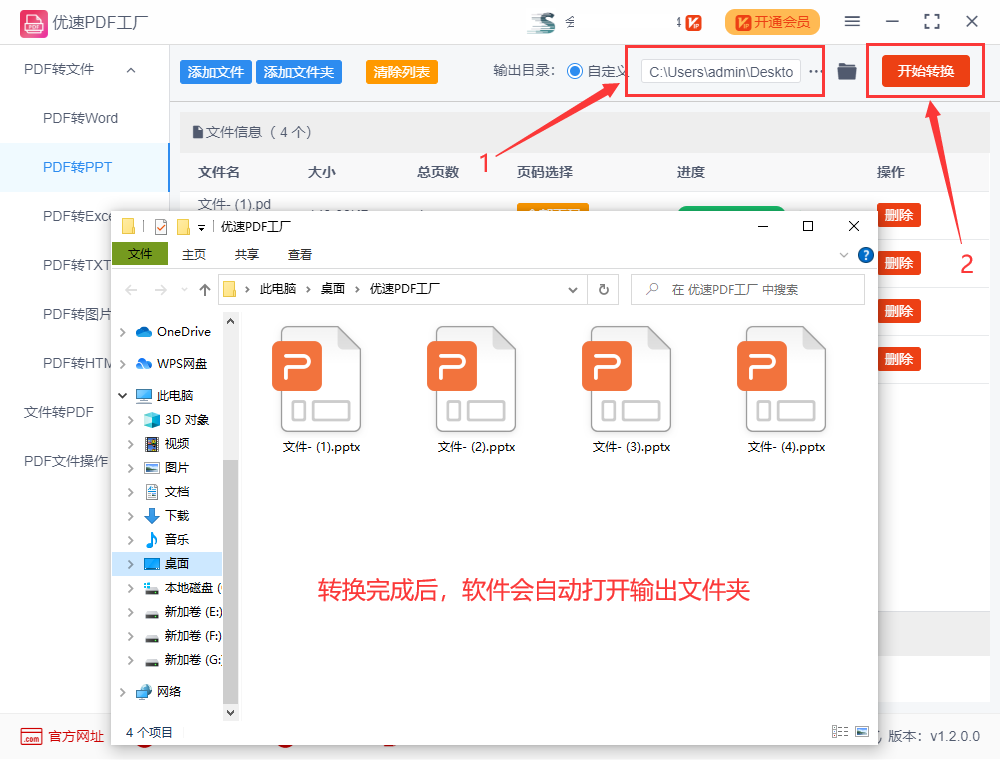The image size is (1000, 760).
Task: Click the Explorer back arrow
Action: click(131, 290)
